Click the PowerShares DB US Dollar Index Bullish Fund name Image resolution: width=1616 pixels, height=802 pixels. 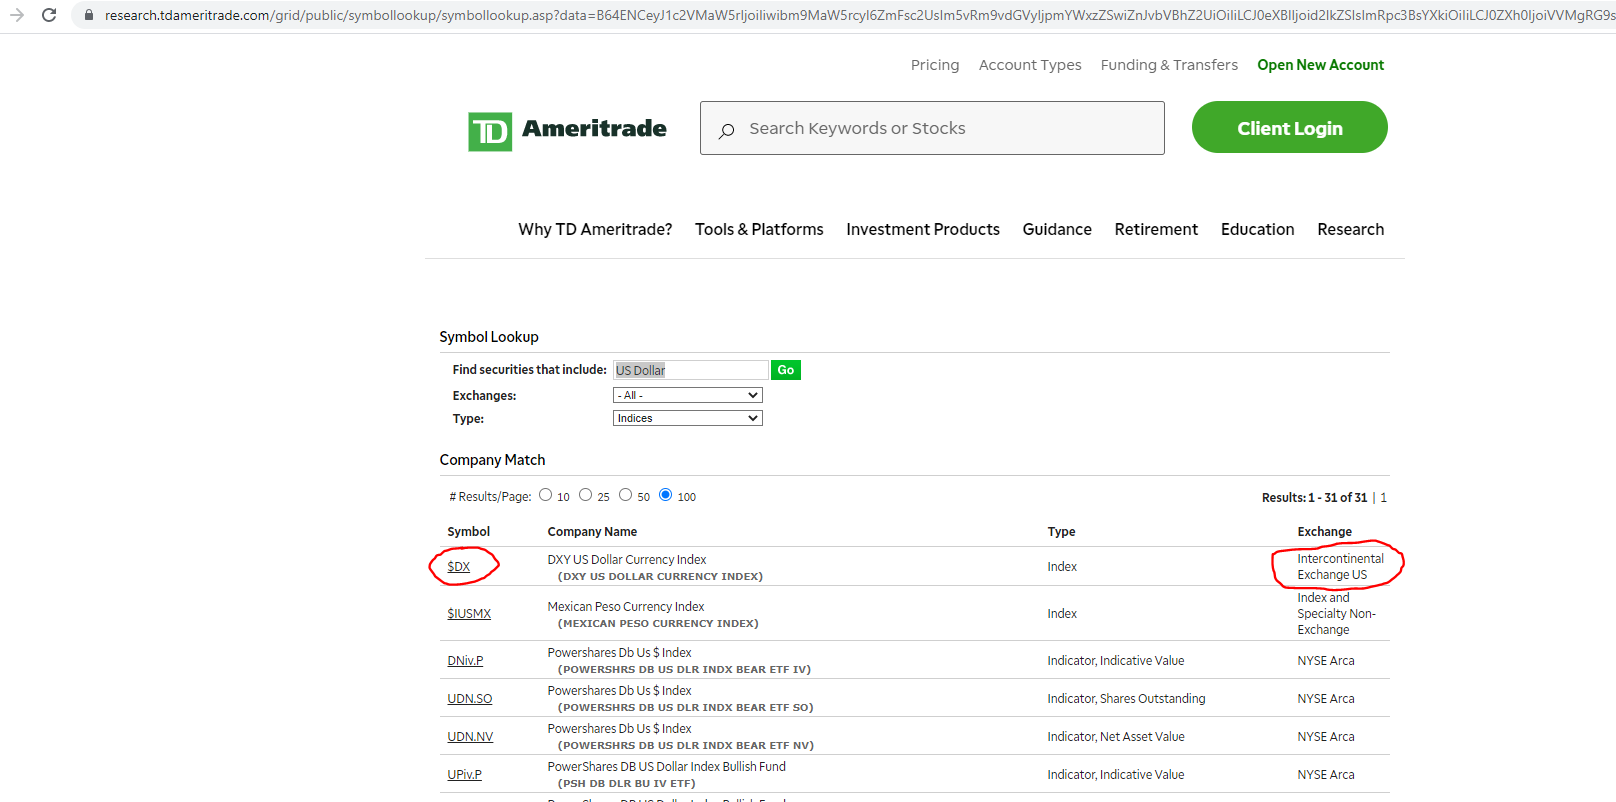(667, 767)
